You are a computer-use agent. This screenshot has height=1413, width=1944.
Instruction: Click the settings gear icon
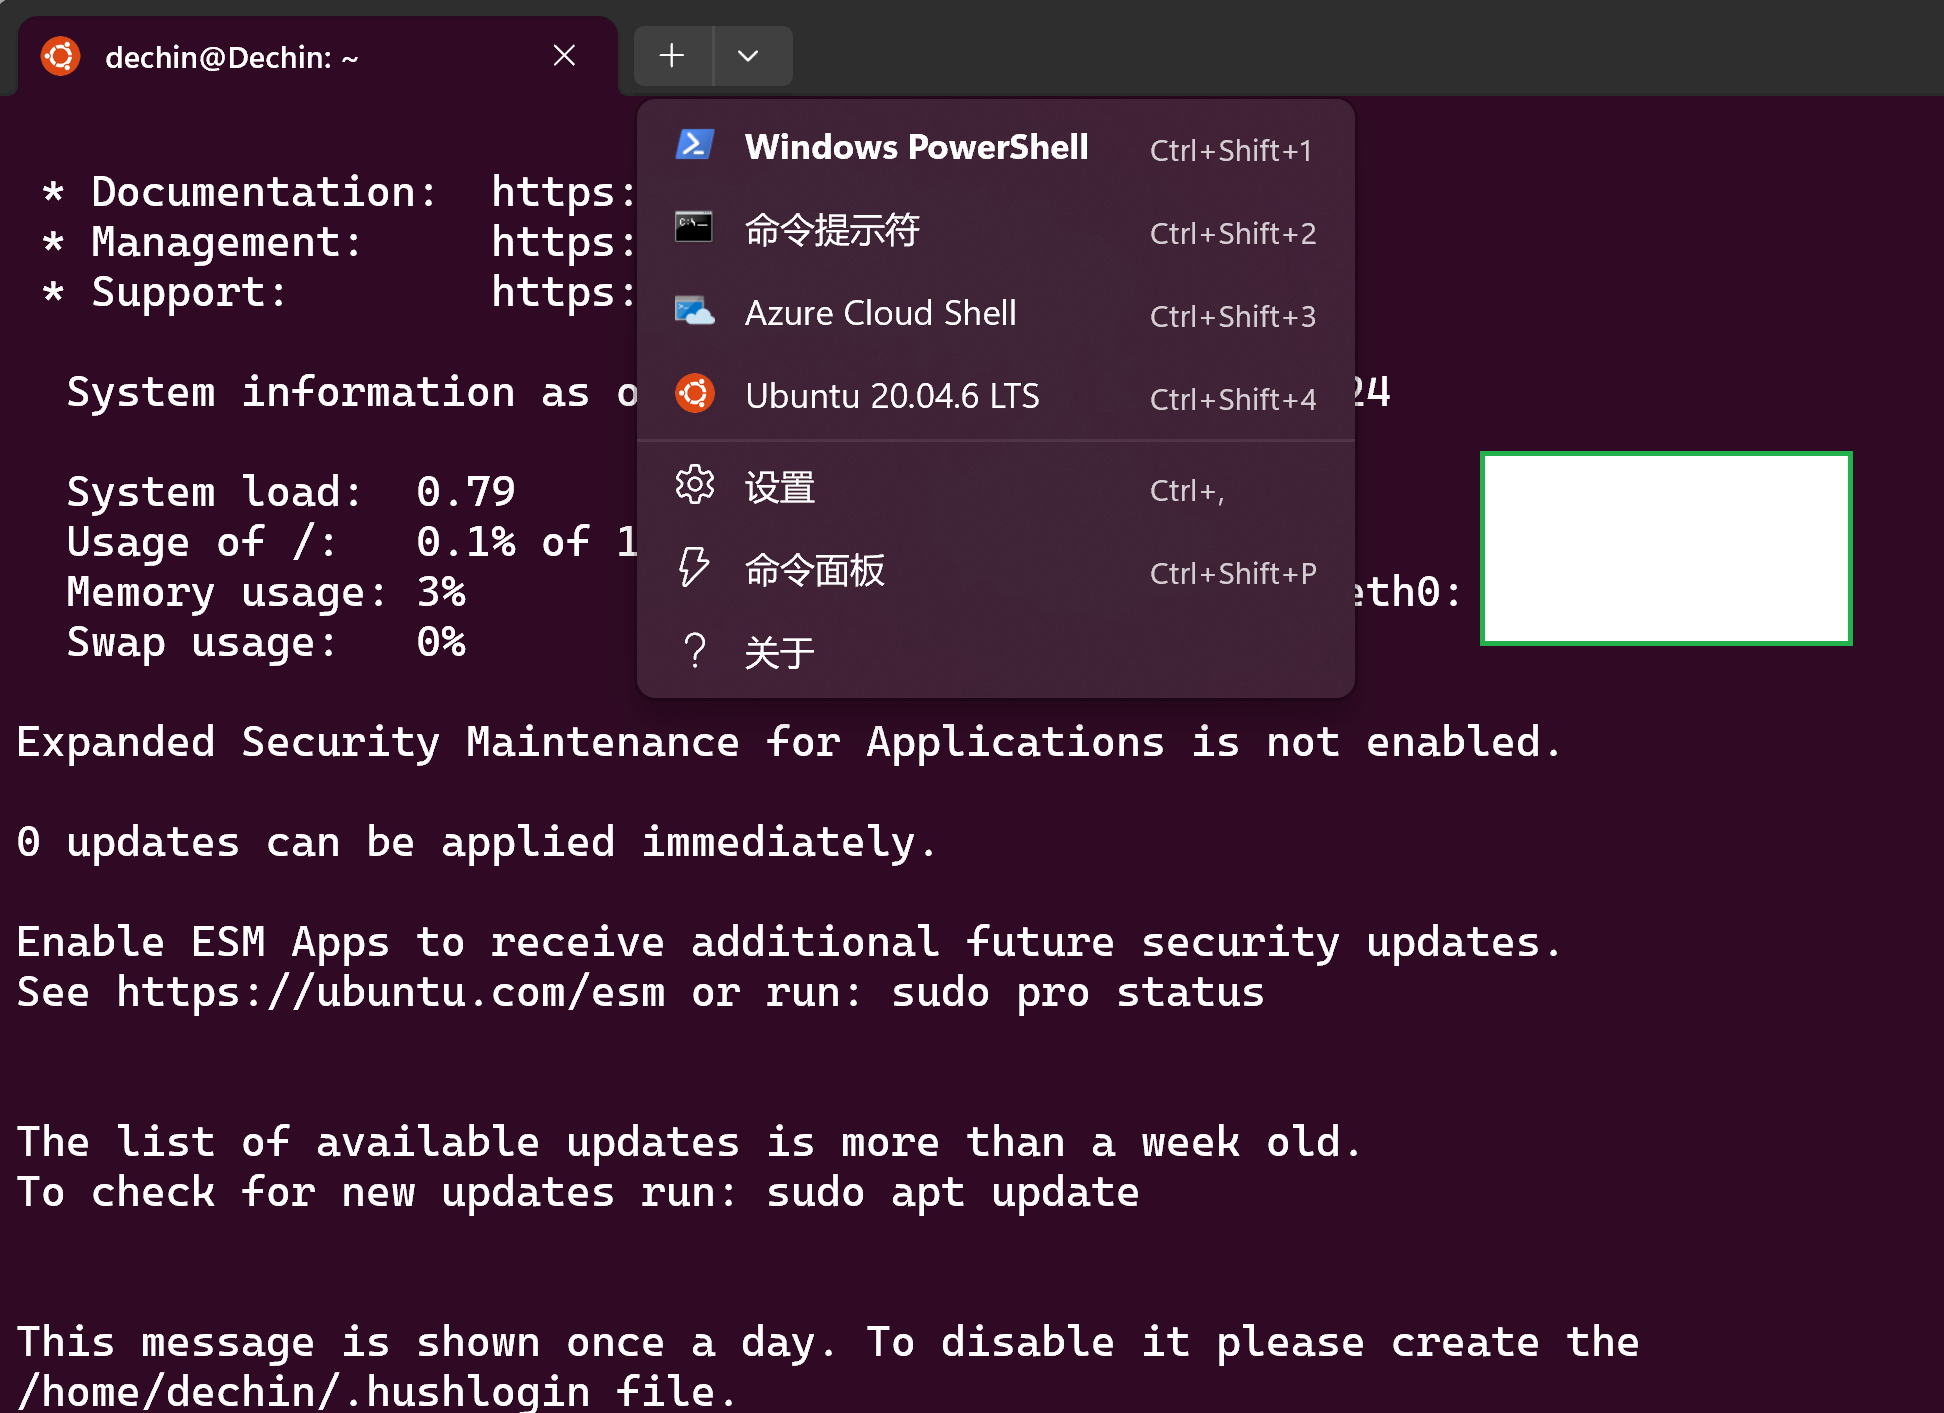694,486
